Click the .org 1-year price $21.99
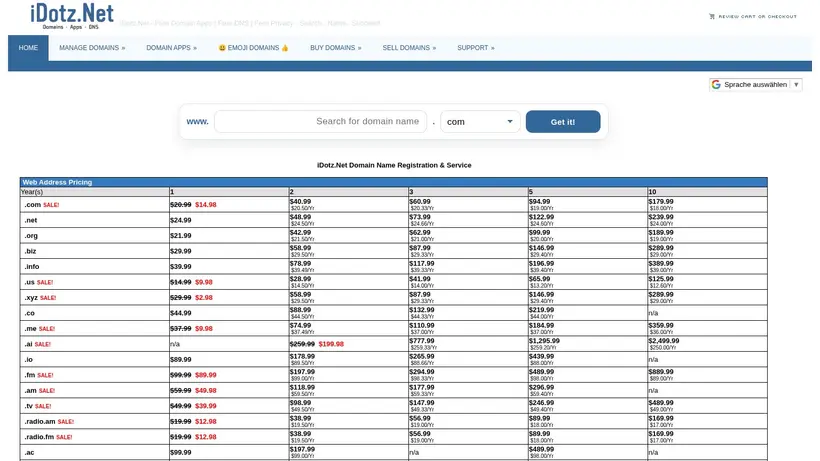The width and height of the screenshot is (820, 461). [x=180, y=236]
